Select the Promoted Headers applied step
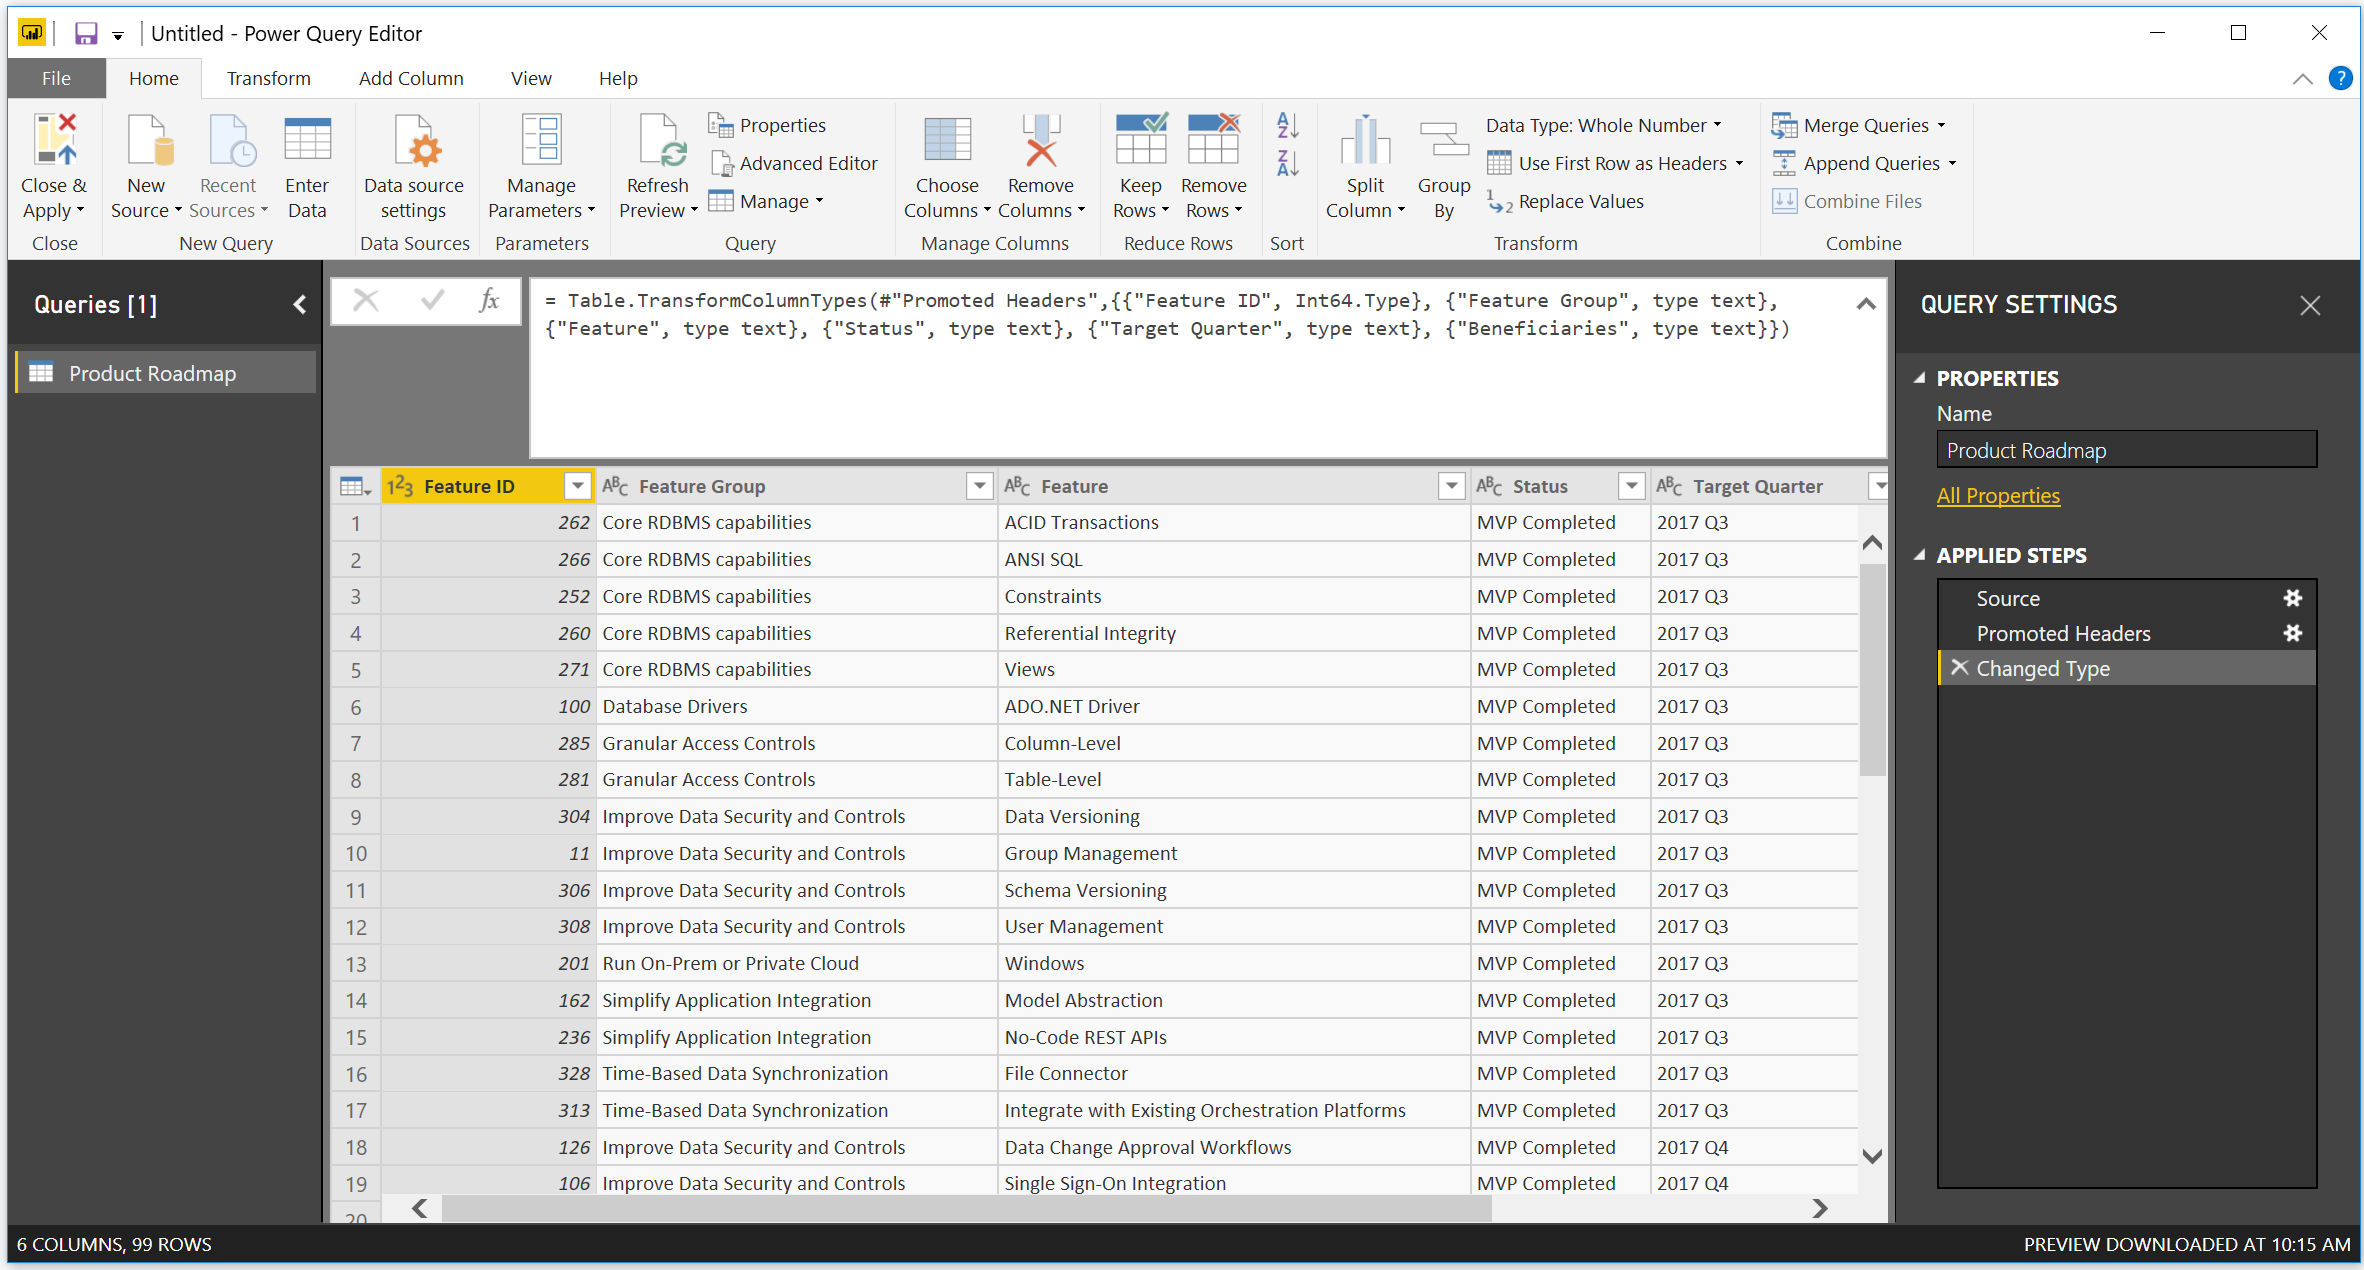 click(x=2126, y=633)
